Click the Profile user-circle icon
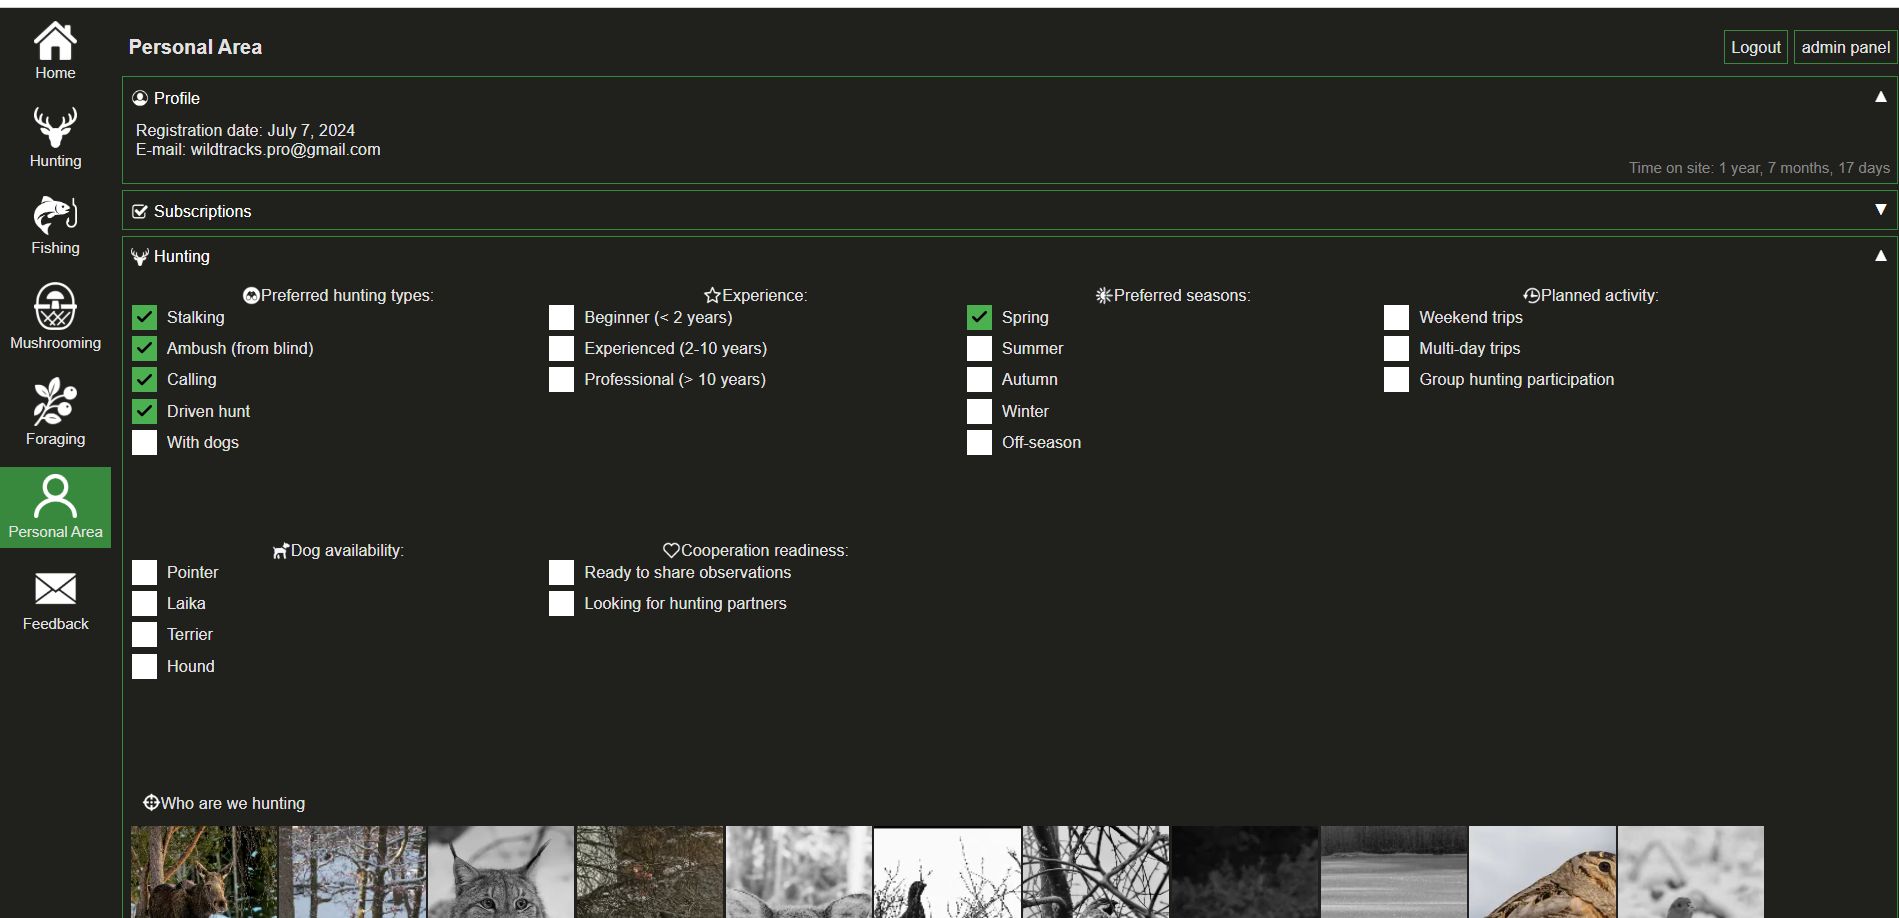 [140, 98]
